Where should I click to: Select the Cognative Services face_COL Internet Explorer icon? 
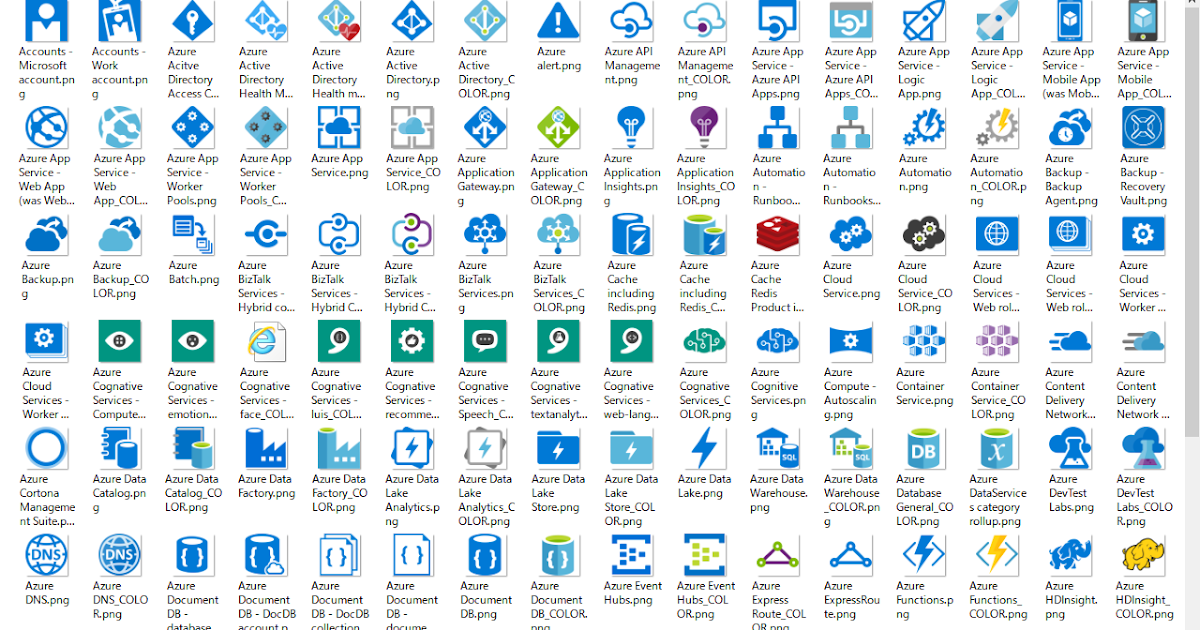point(265,341)
